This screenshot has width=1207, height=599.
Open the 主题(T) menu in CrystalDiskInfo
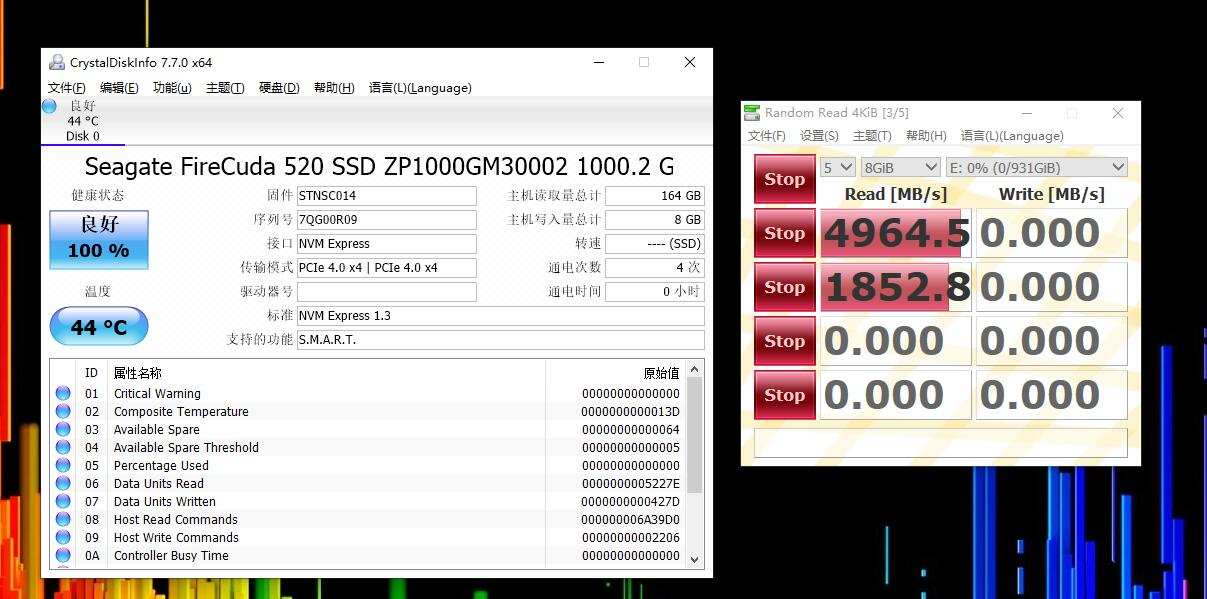(x=225, y=88)
